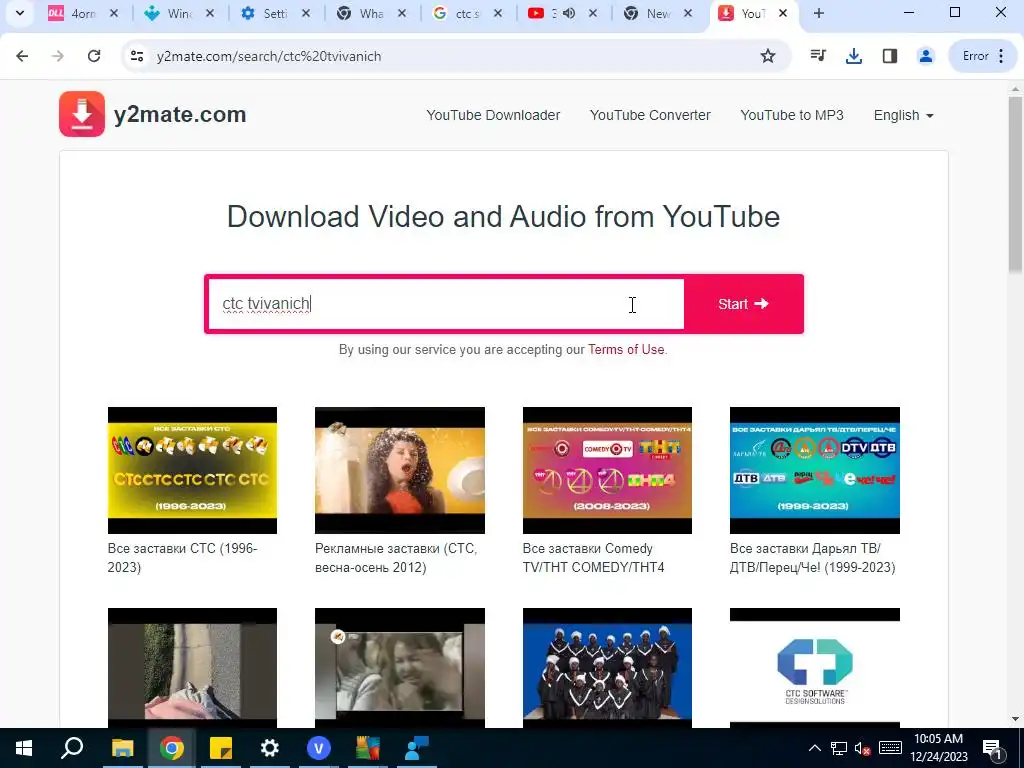Click title Рекламные заставки (СТС, весна-осень 2012)
The height and width of the screenshot is (768, 1024).
396,558
